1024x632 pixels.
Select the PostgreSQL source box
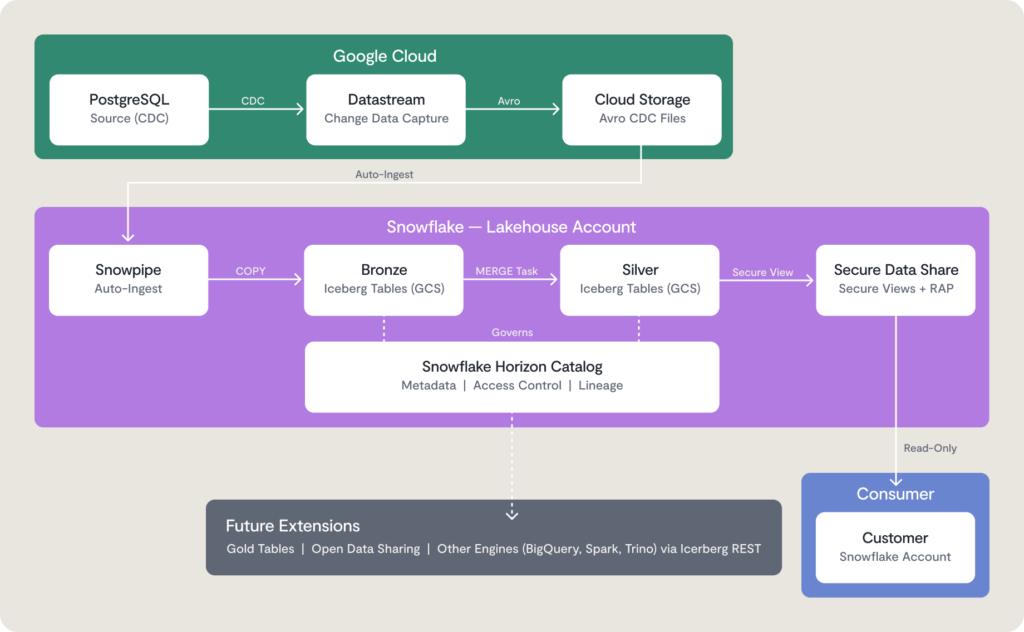(129, 110)
